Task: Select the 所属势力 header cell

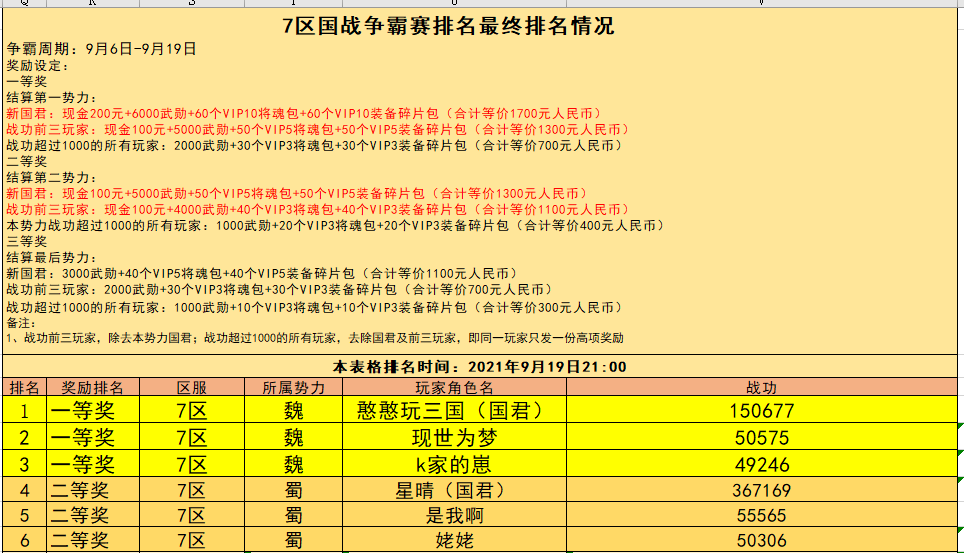Action: click(x=293, y=387)
